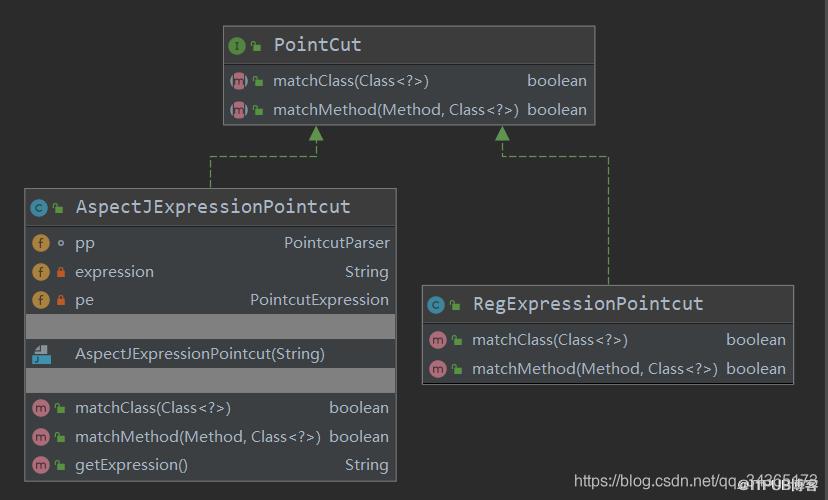The width and height of the screenshot is (828, 500).
Task: Select the RegExpressionPointcut class title
Action: (x=588, y=304)
